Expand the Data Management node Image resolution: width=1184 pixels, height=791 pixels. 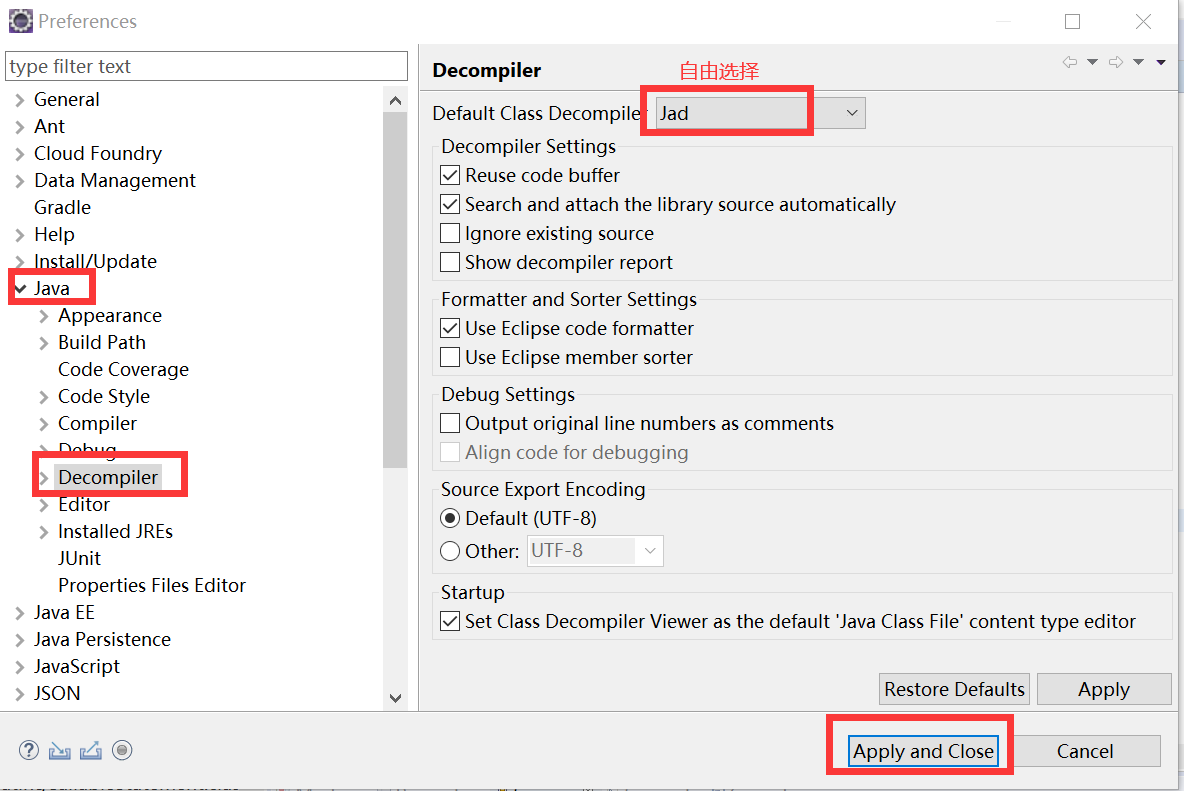(20, 181)
